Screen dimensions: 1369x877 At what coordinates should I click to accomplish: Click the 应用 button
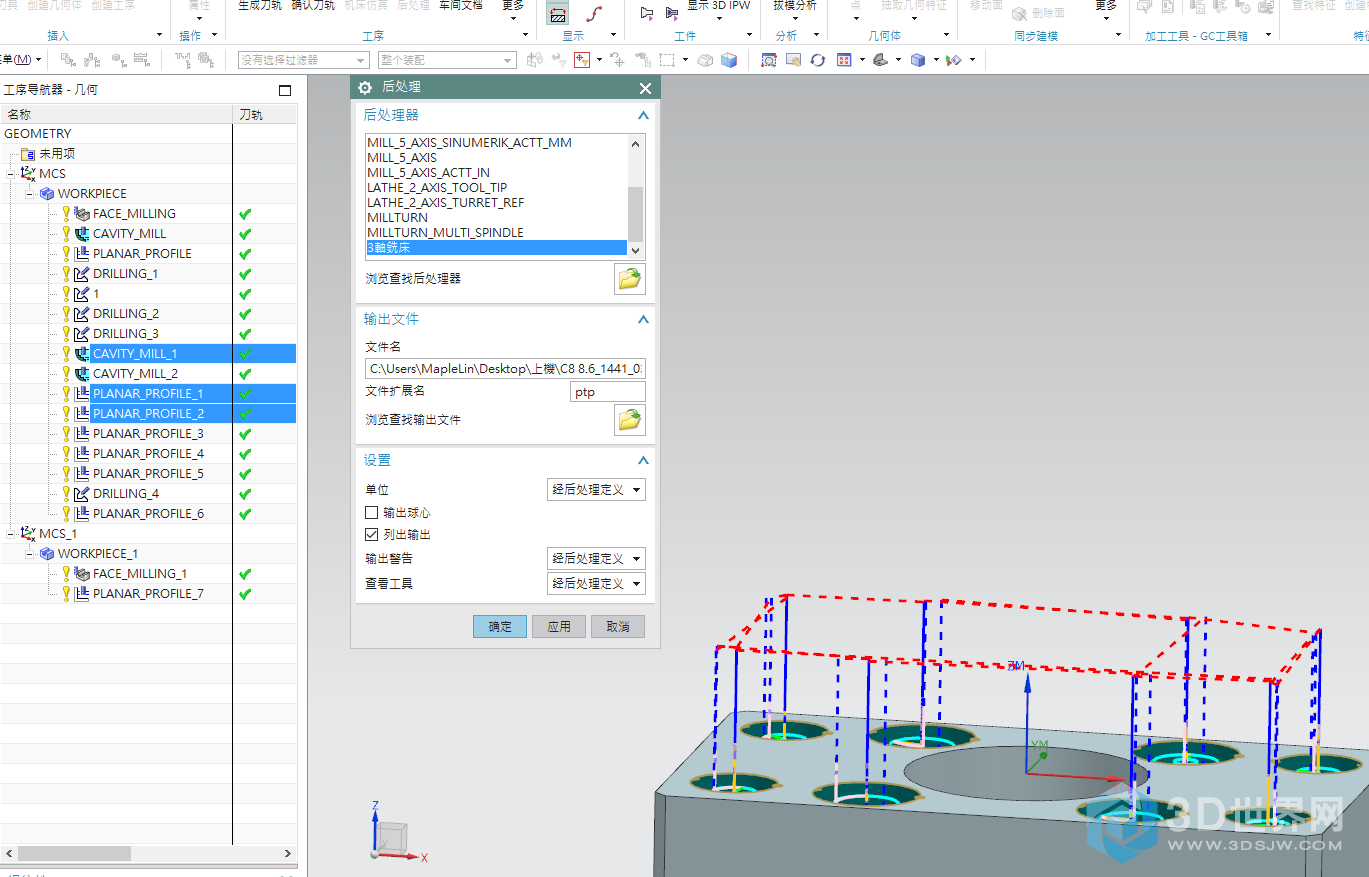(x=559, y=627)
